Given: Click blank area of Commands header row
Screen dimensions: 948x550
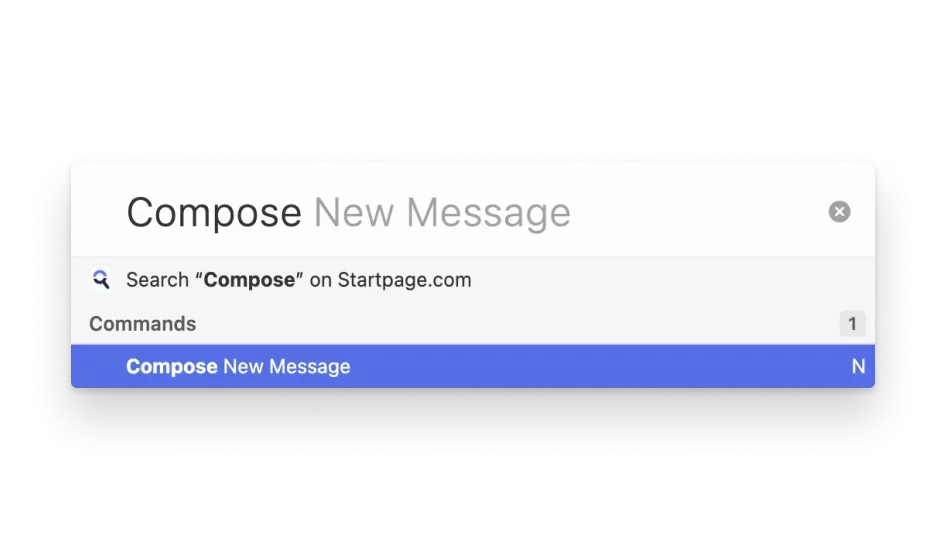Looking at the screenshot, I should click(x=514, y=324).
